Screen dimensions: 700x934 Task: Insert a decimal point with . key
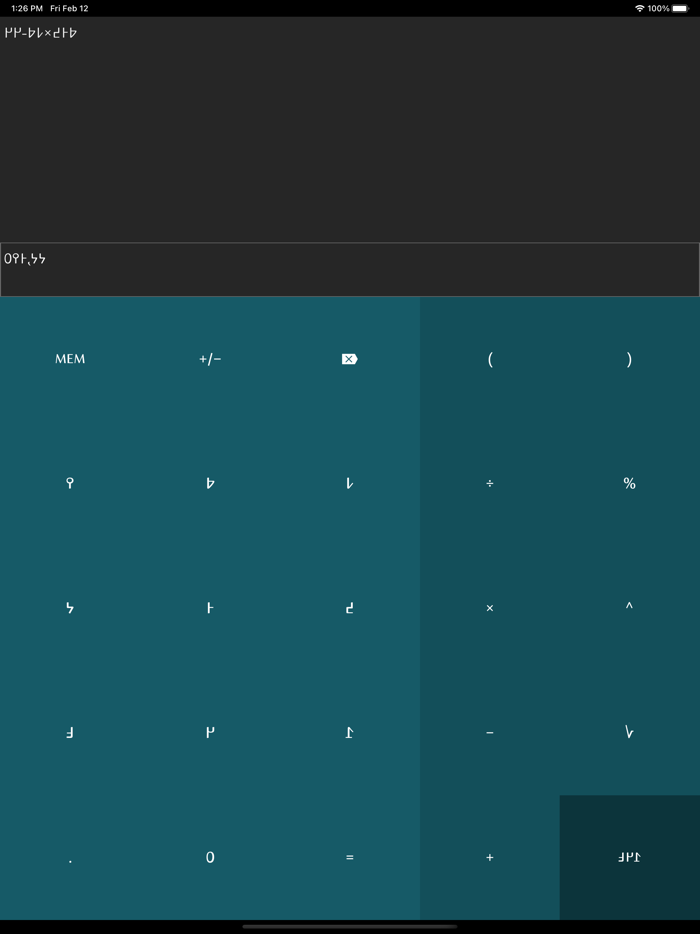coord(70,857)
